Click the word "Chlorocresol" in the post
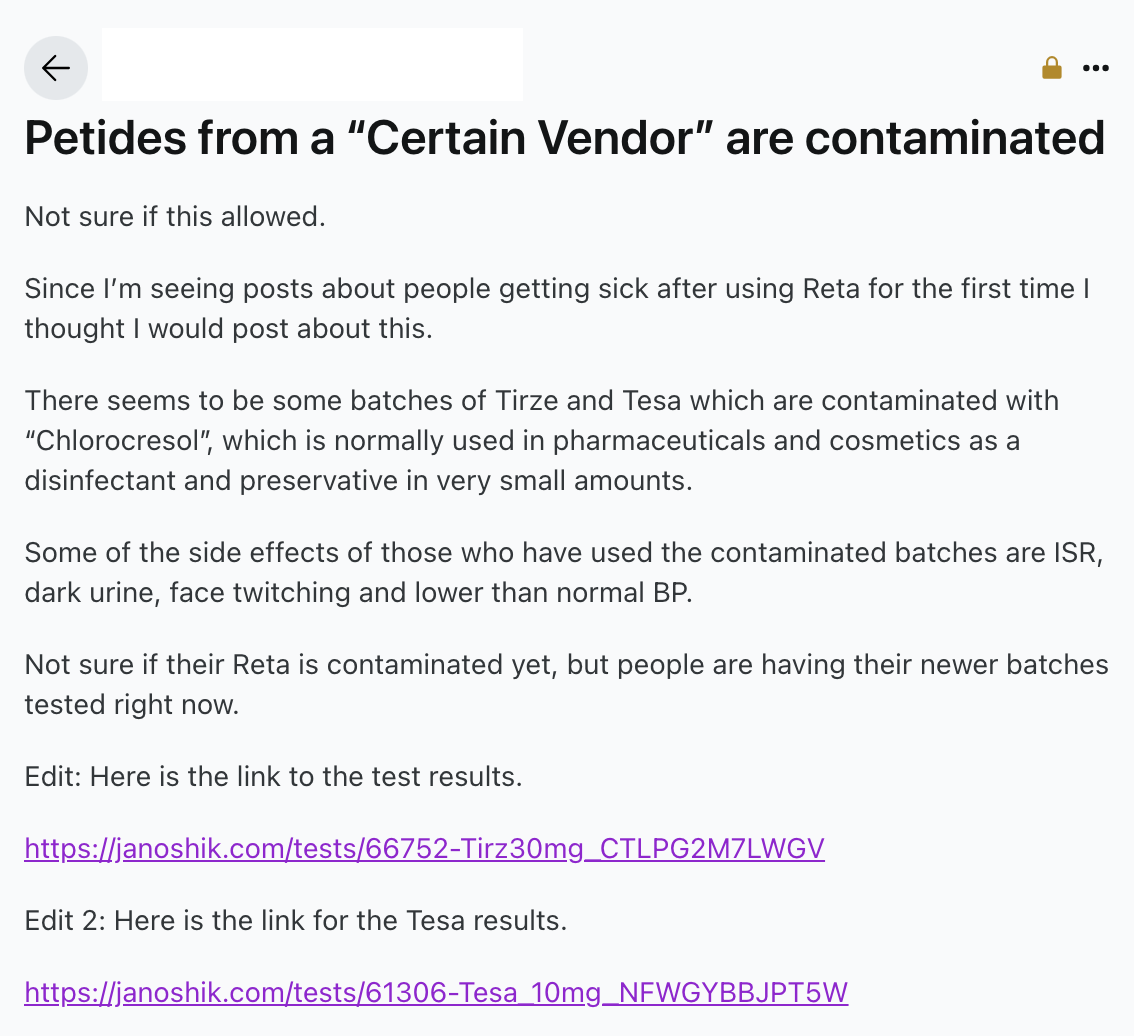This screenshot has width=1134, height=1036. coord(117,441)
